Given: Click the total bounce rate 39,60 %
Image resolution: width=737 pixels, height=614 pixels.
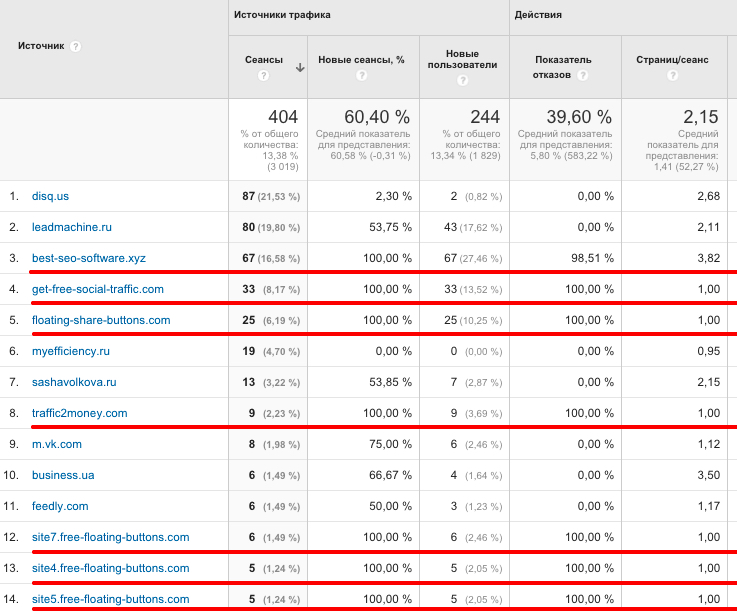Looking at the screenshot, I should pos(579,117).
